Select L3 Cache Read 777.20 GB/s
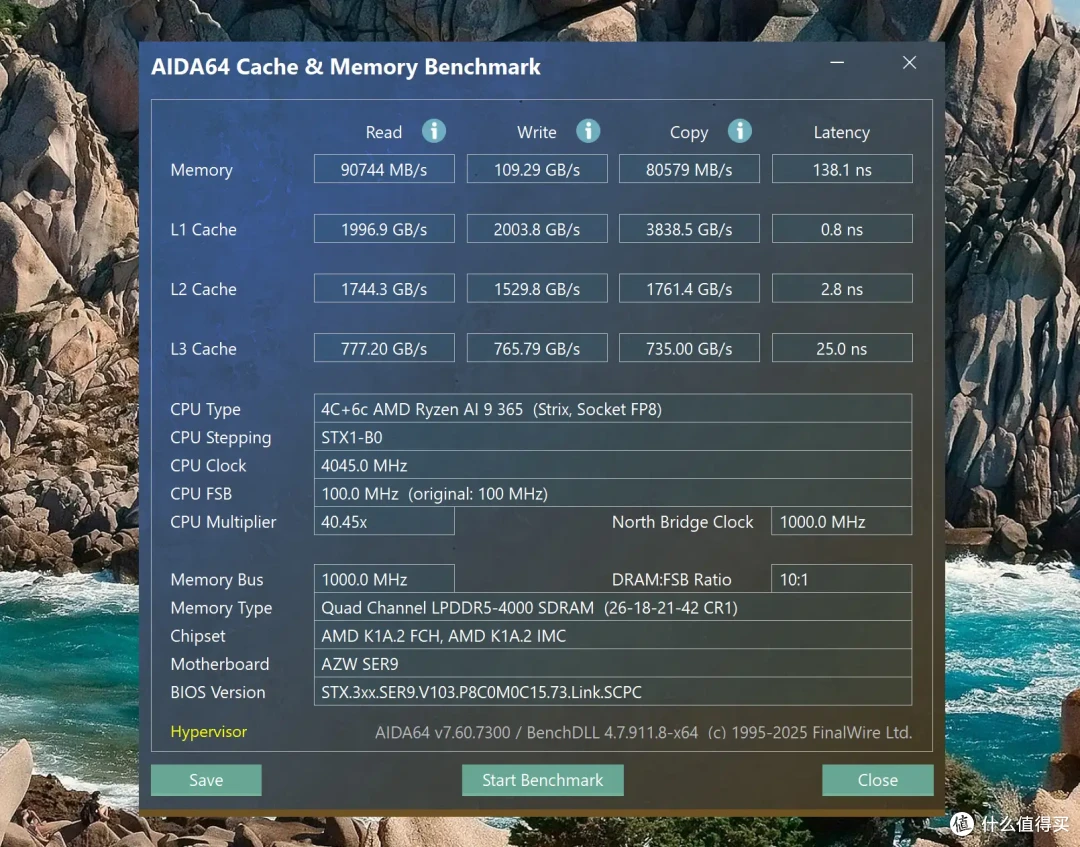The image size is (1080, 847). [384, 348]
